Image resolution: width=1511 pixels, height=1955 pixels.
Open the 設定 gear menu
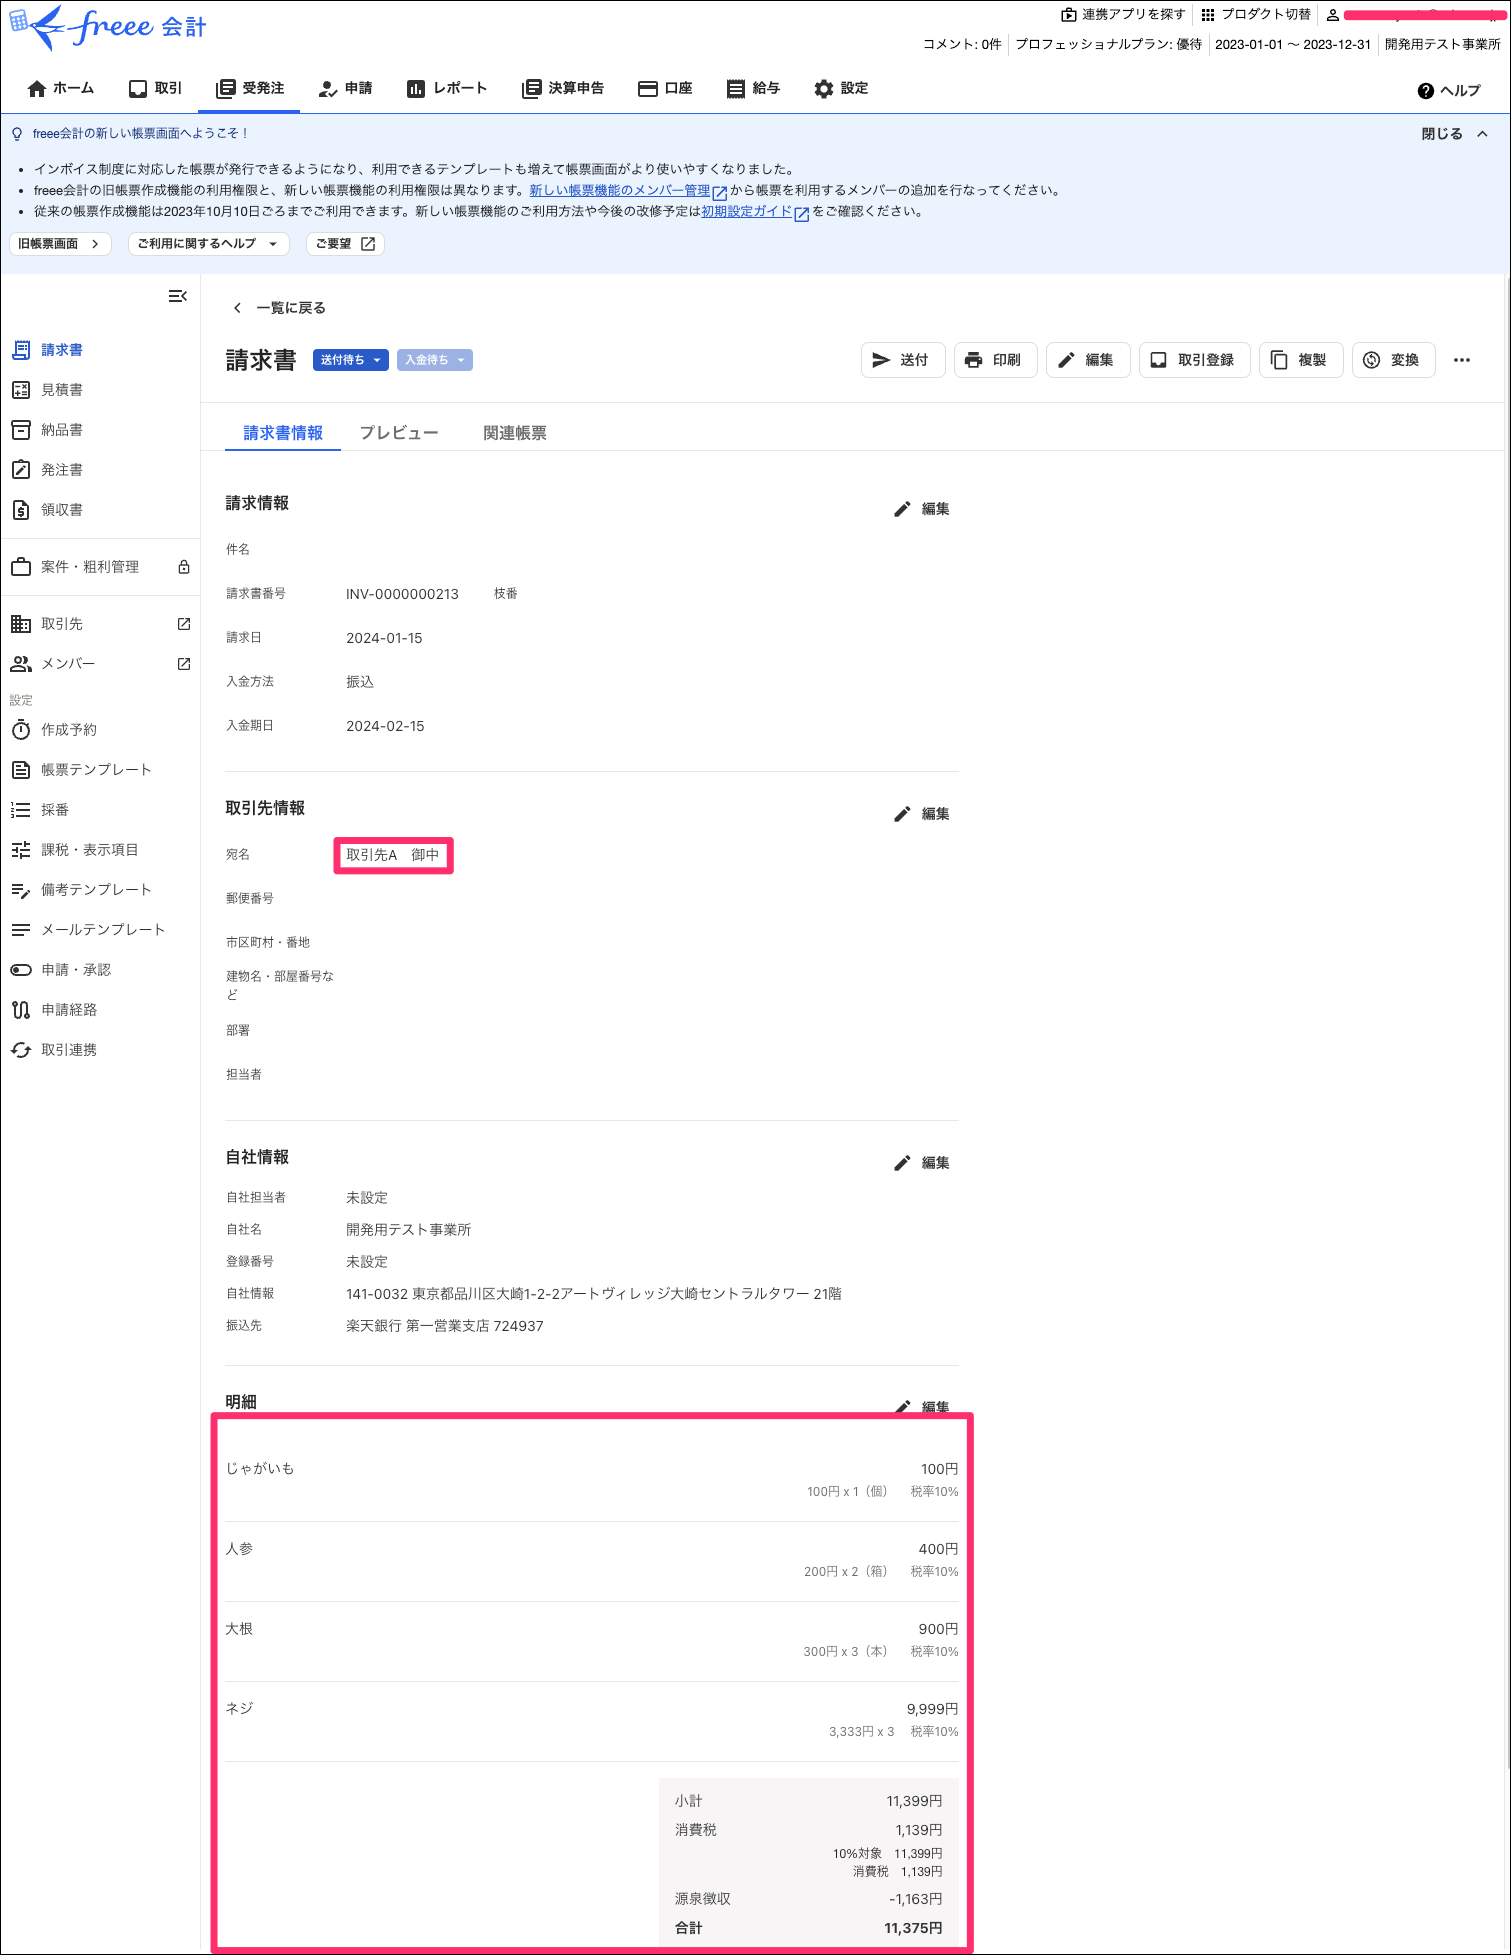[x=841, y=89]
